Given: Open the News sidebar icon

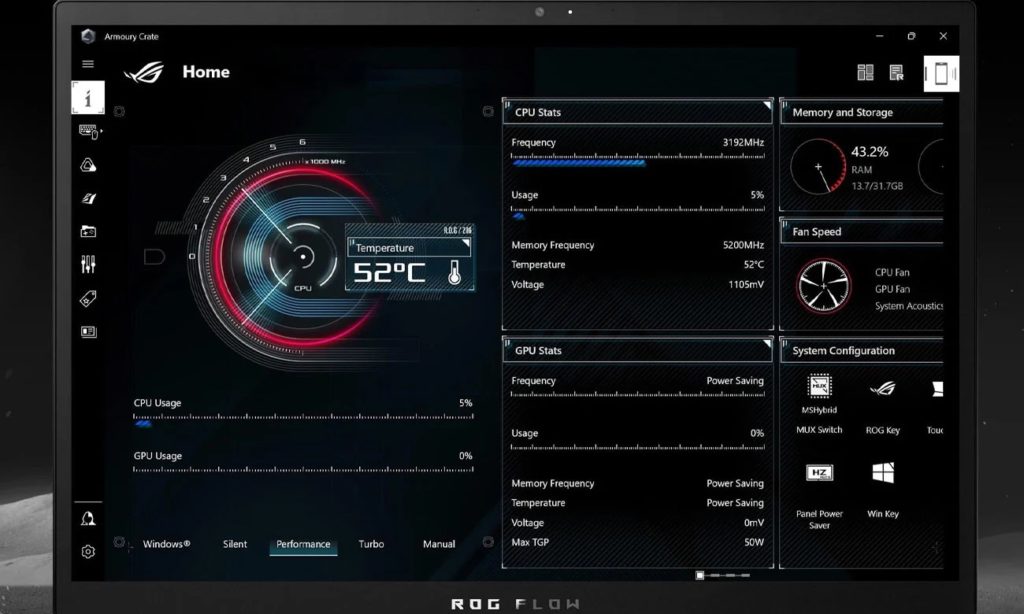Looking at the screenshot, I should pyautogui.click(x=89, y=332).
